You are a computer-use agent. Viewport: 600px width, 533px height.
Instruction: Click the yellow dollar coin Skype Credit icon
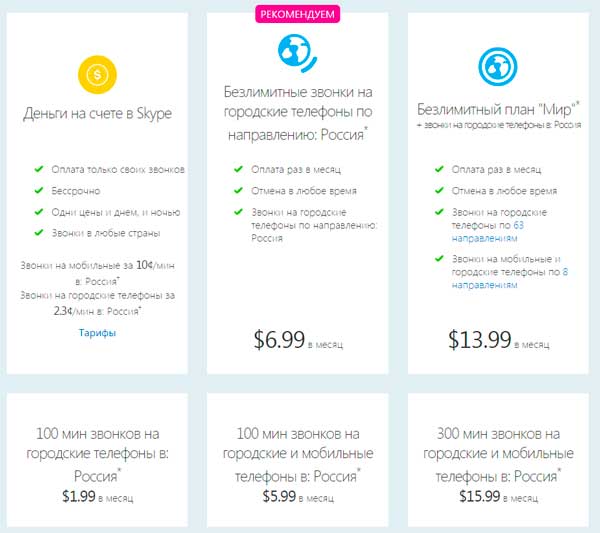(97, 73)
